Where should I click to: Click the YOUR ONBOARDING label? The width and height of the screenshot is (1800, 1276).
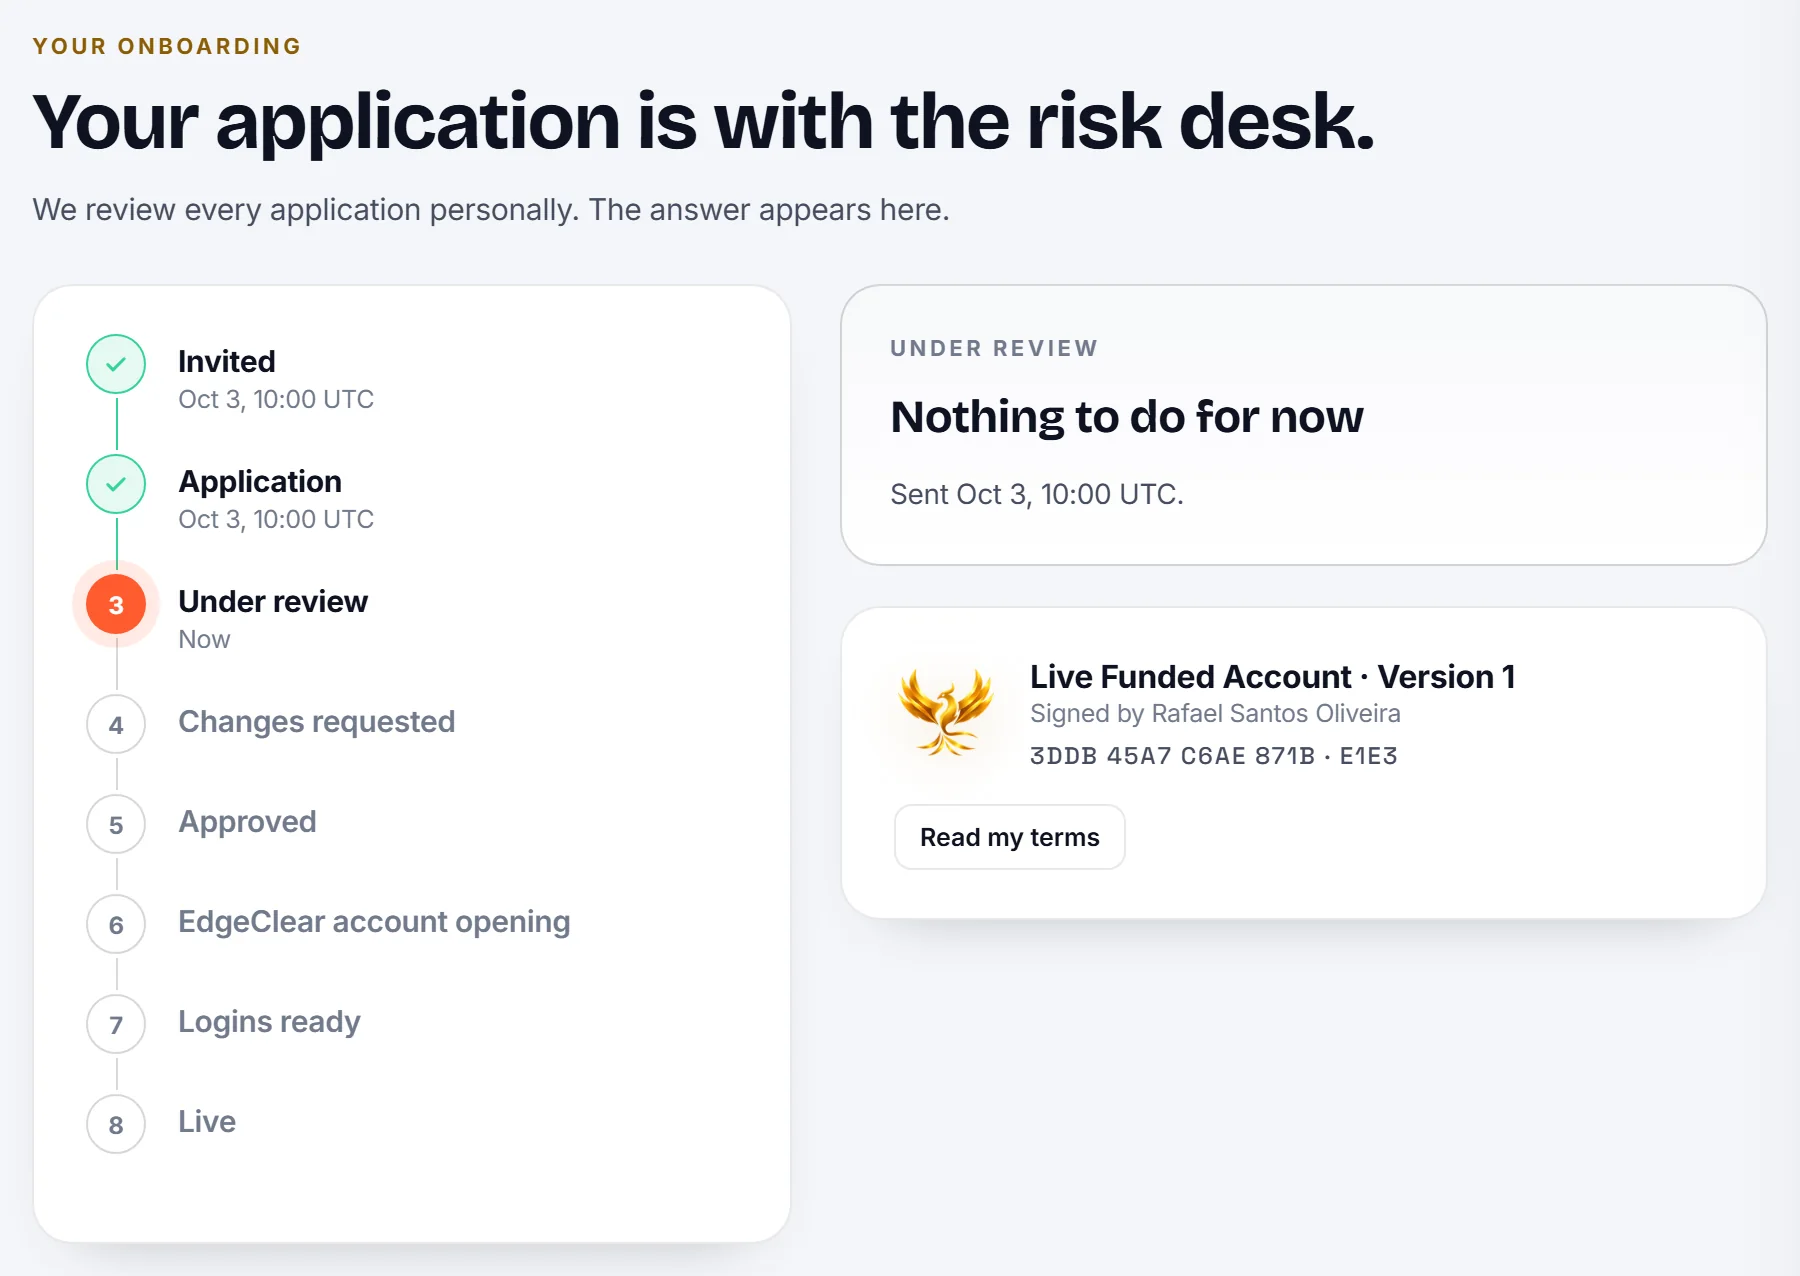(x=166, y=46)
